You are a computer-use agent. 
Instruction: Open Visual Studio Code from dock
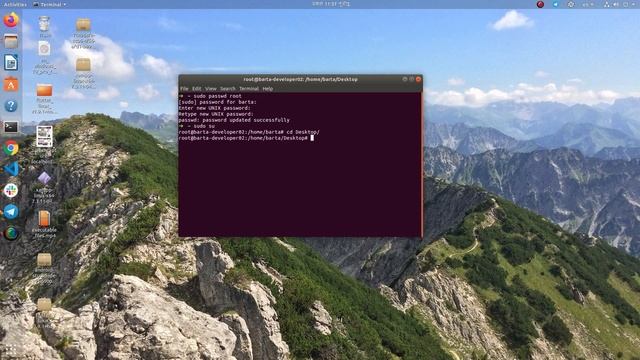[x=11, y=169]
